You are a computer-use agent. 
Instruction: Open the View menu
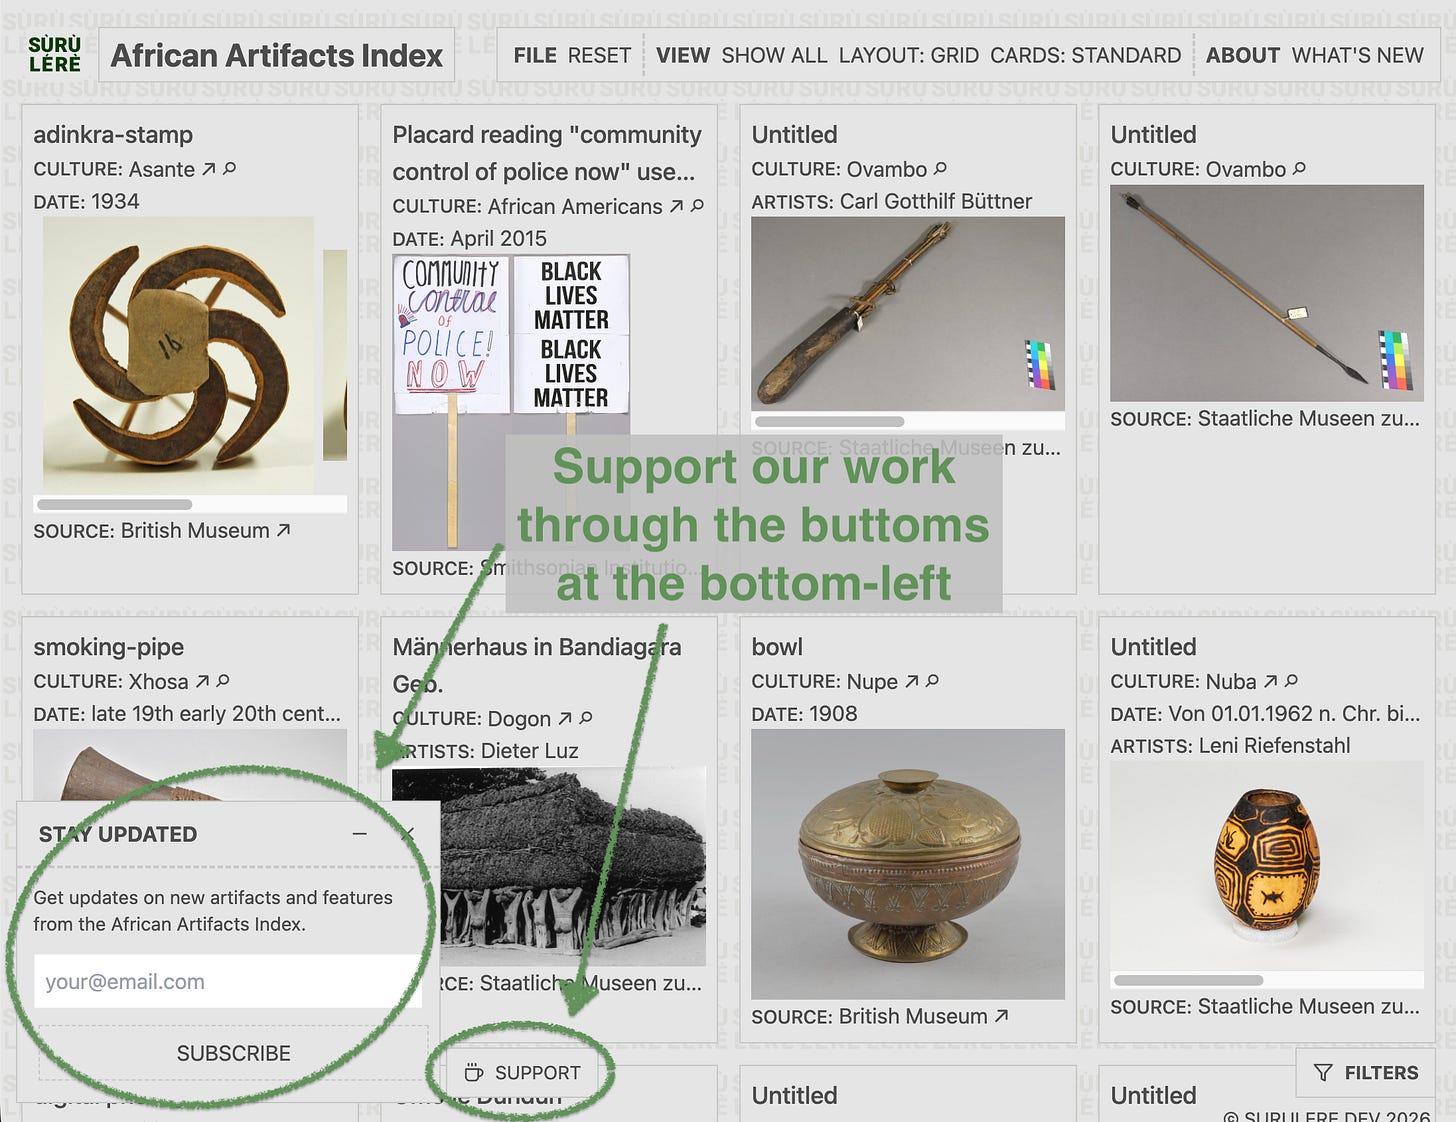(683, 55)
